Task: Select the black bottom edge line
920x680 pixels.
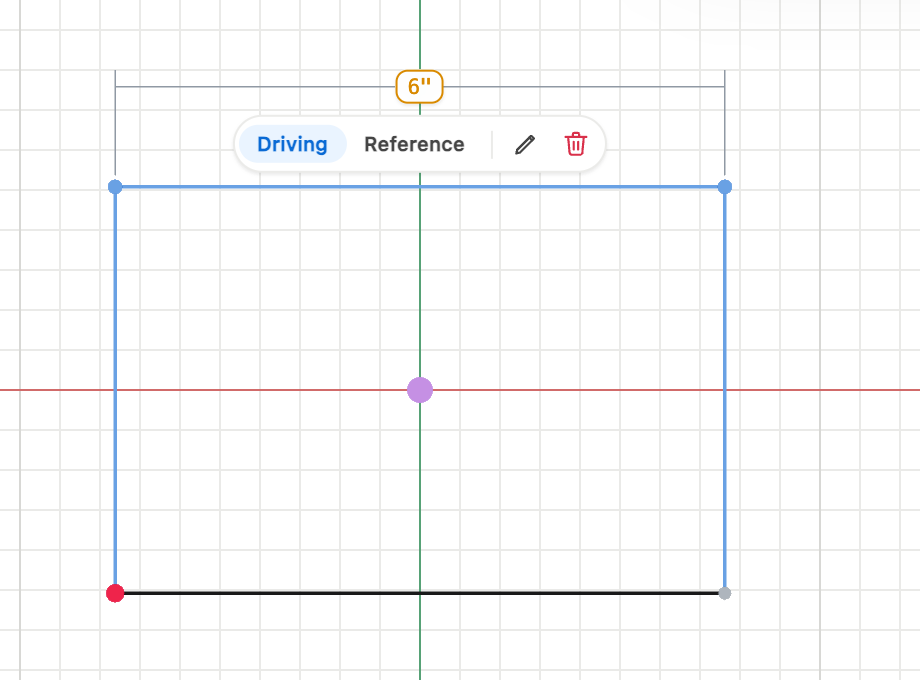Action: click(420, 593)
